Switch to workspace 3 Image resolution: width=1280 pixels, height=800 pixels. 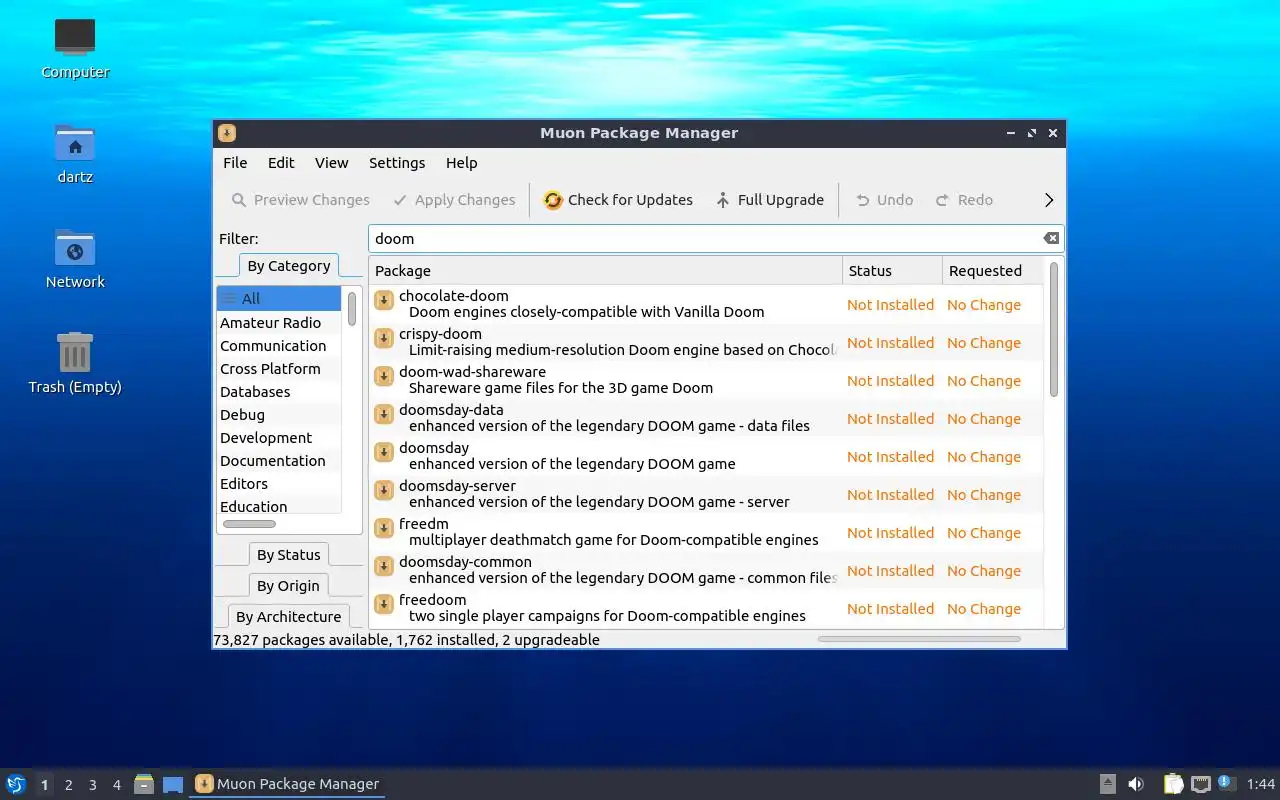92,785
